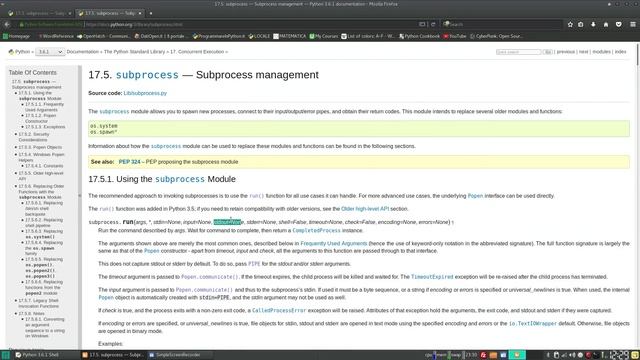
Task: Open the Python Cookbook bookmark
Action: (x=419, y=36)
